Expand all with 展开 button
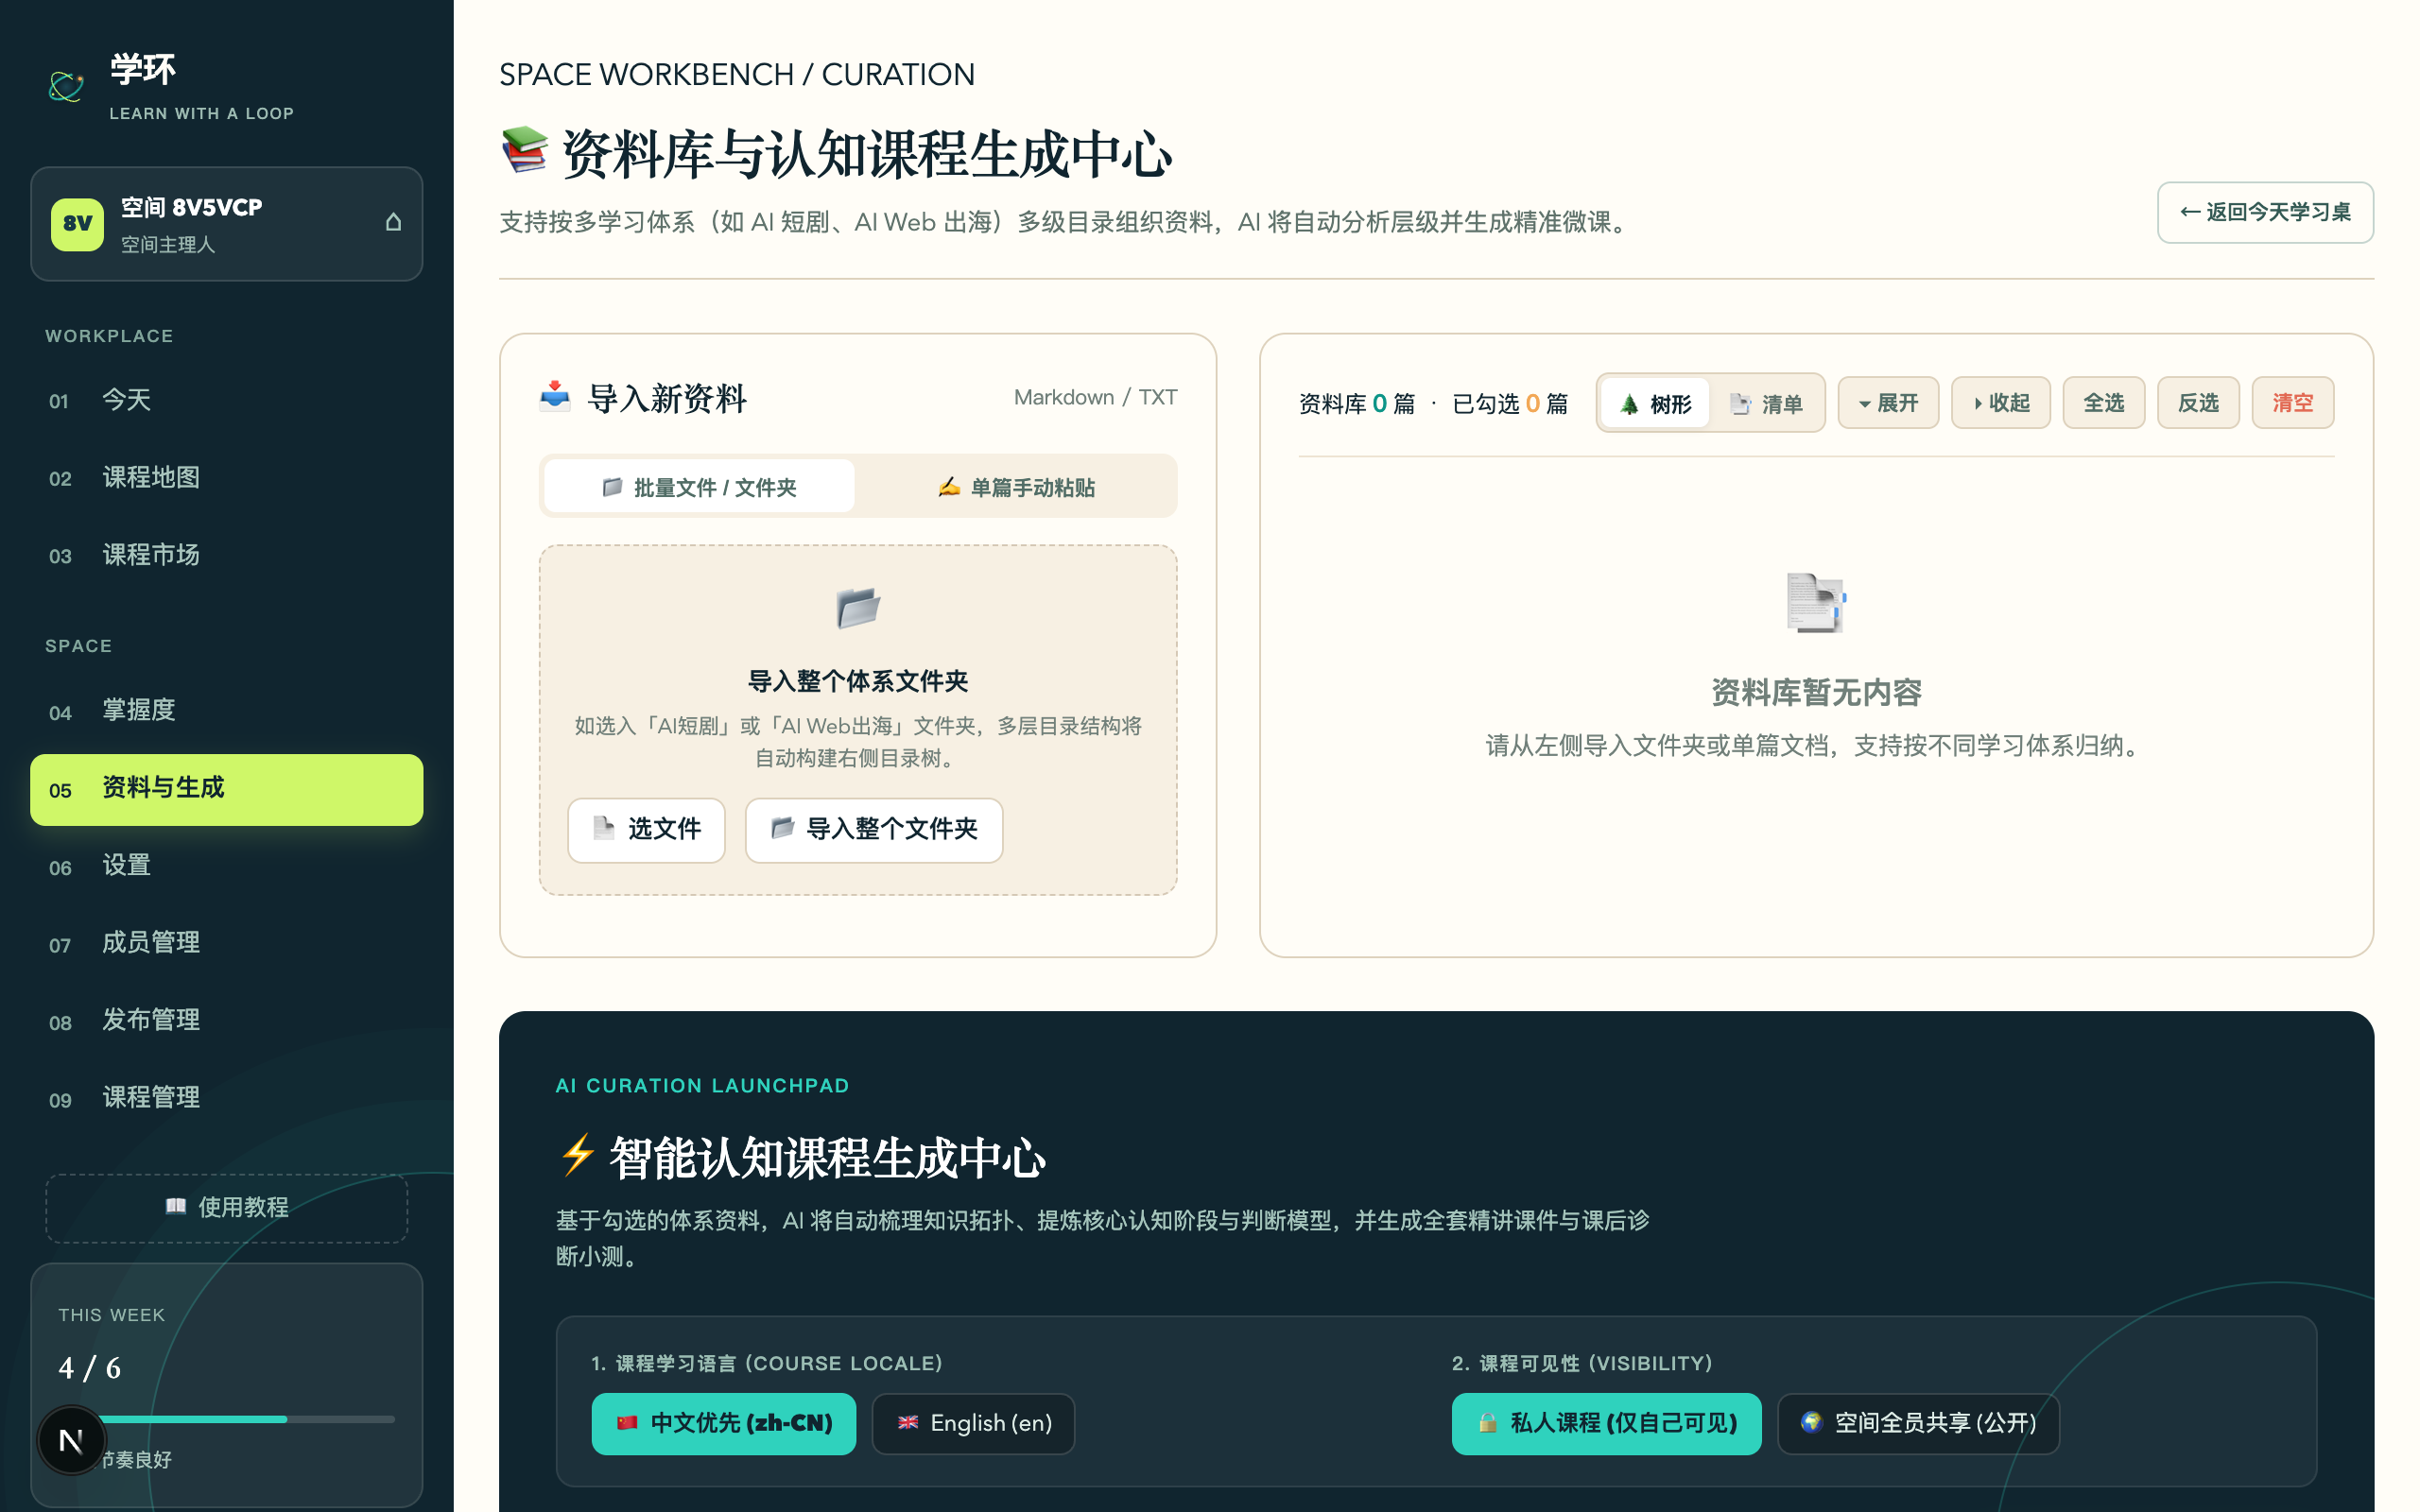2420x1512 pixels. point(1888,403)
